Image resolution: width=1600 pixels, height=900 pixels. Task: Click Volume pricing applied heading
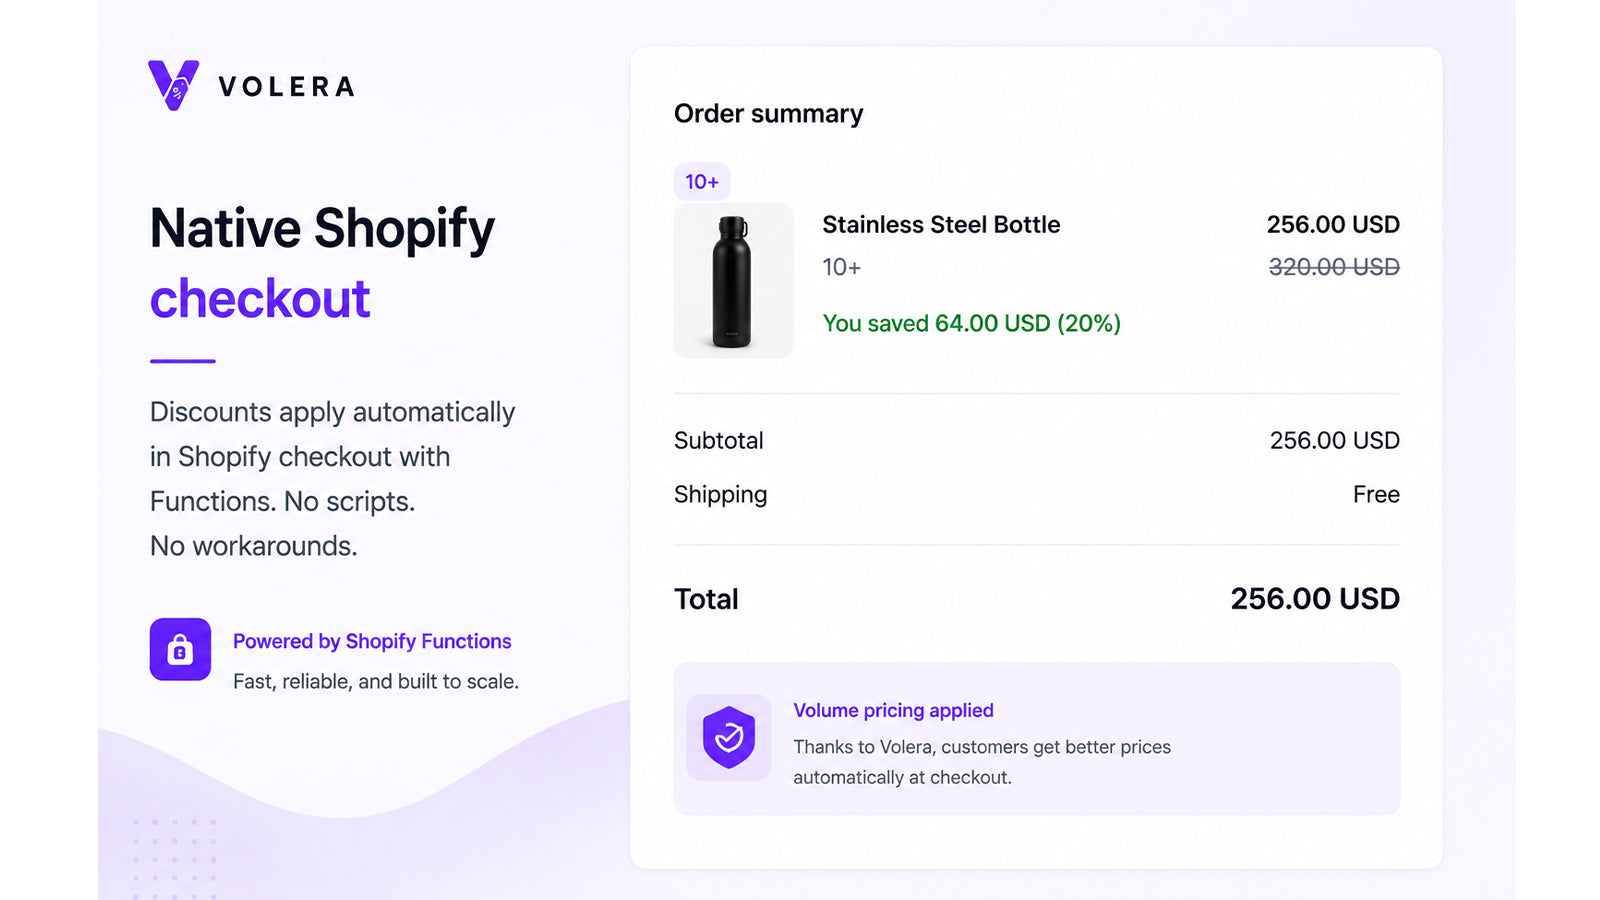click(x=893, y=710)
